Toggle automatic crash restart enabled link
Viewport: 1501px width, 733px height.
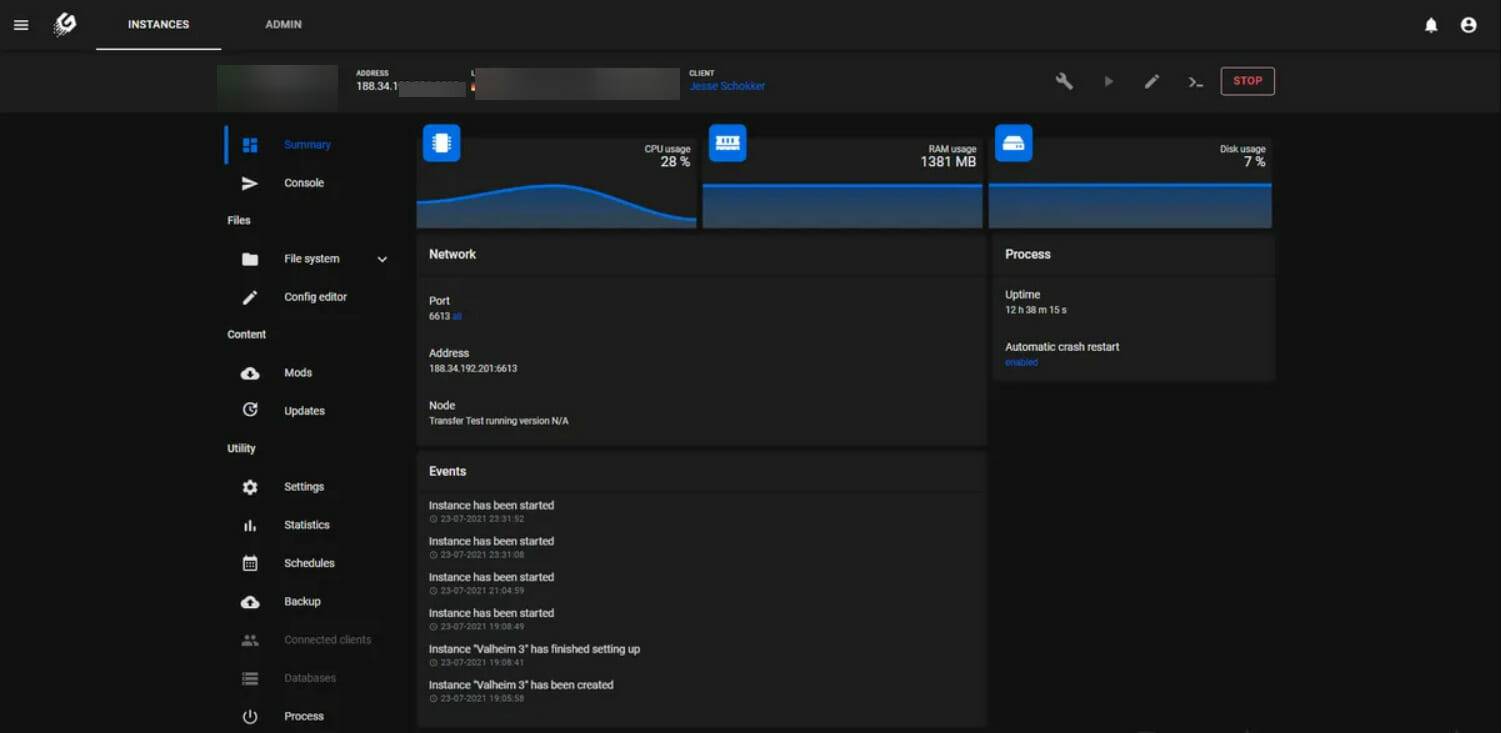[1021, 362]
